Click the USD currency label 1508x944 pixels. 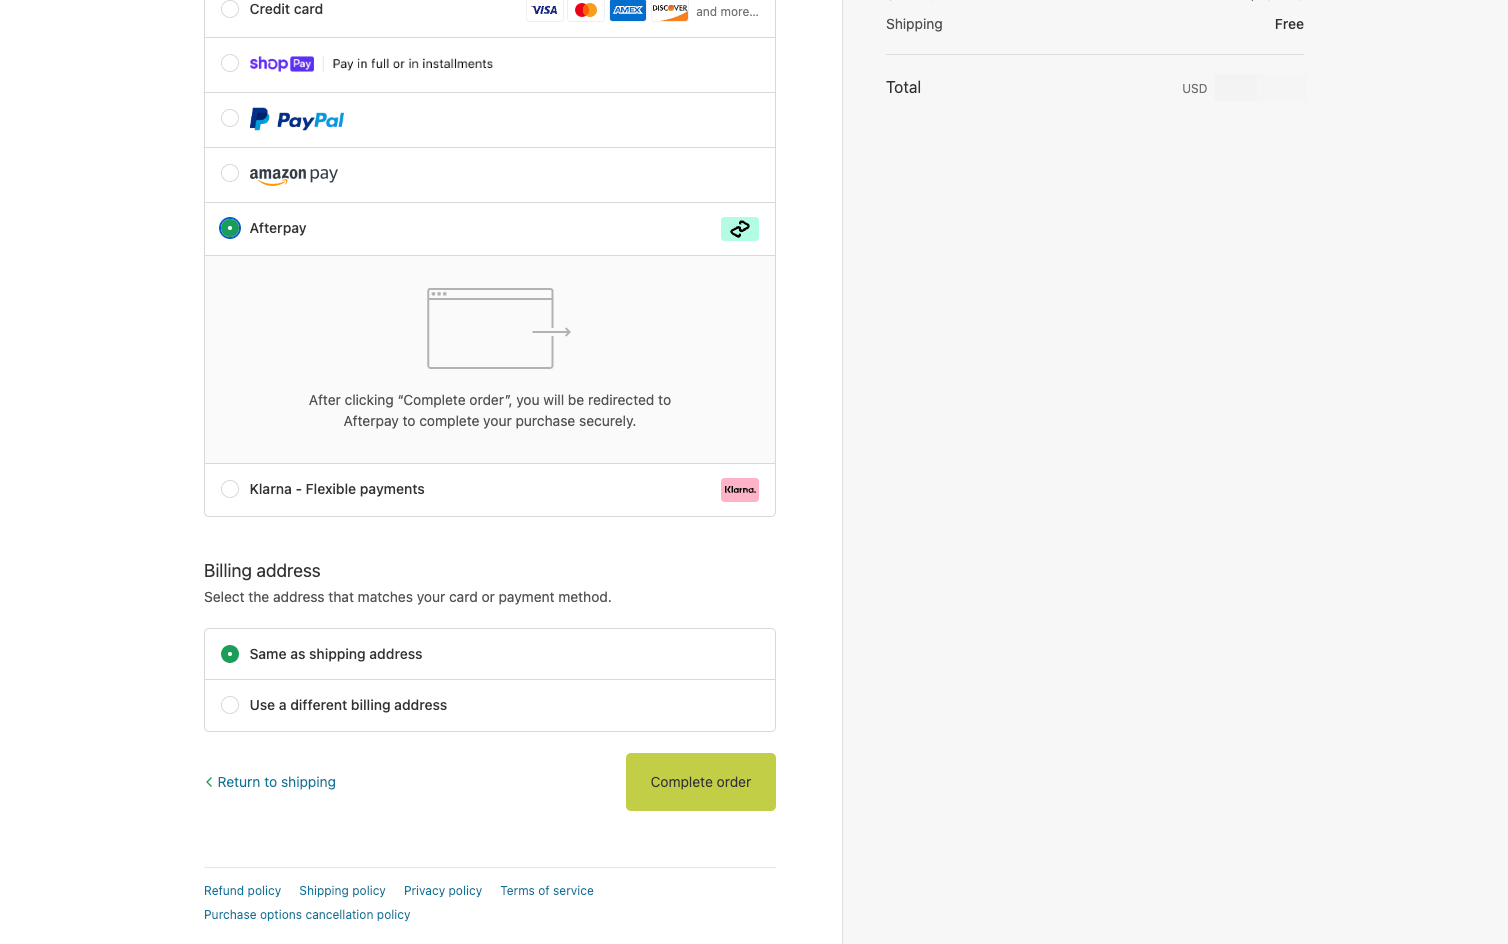(1194, 89)
